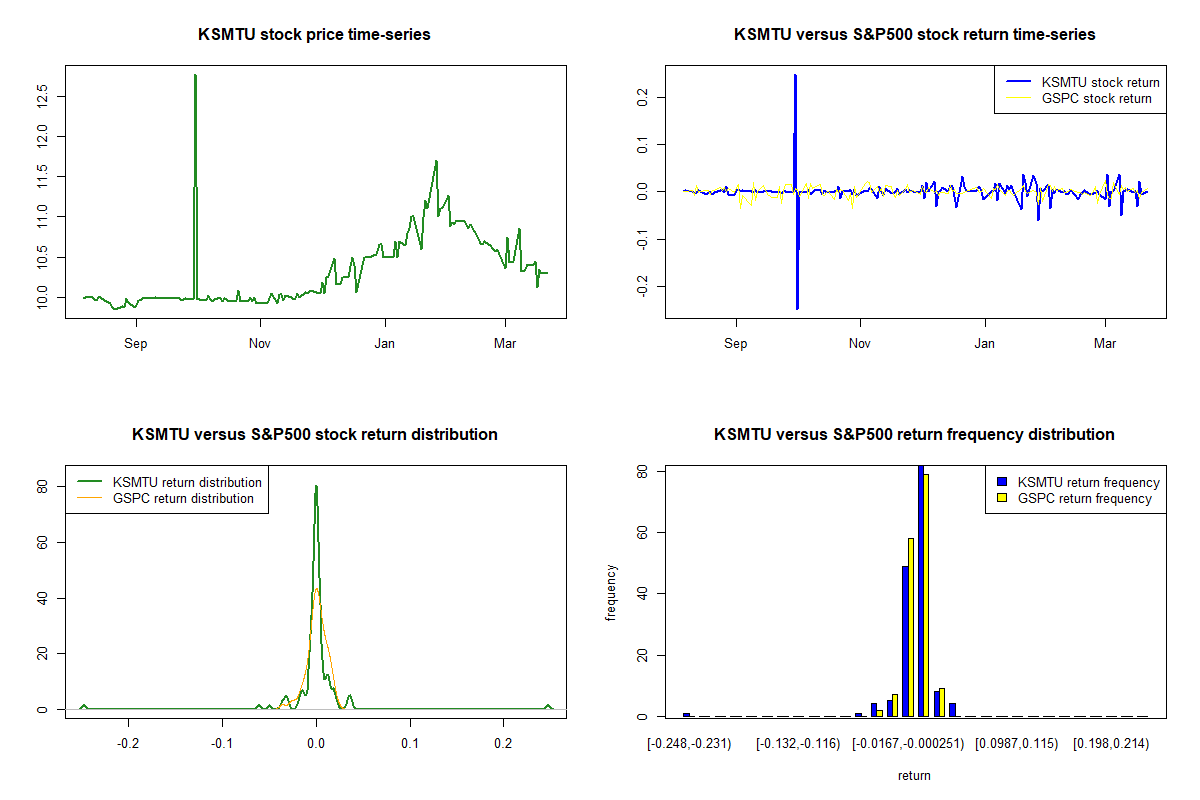This screenshot has width=1200, height=800.
Task: Click the green density curve peak near 80
Action: 316,487
